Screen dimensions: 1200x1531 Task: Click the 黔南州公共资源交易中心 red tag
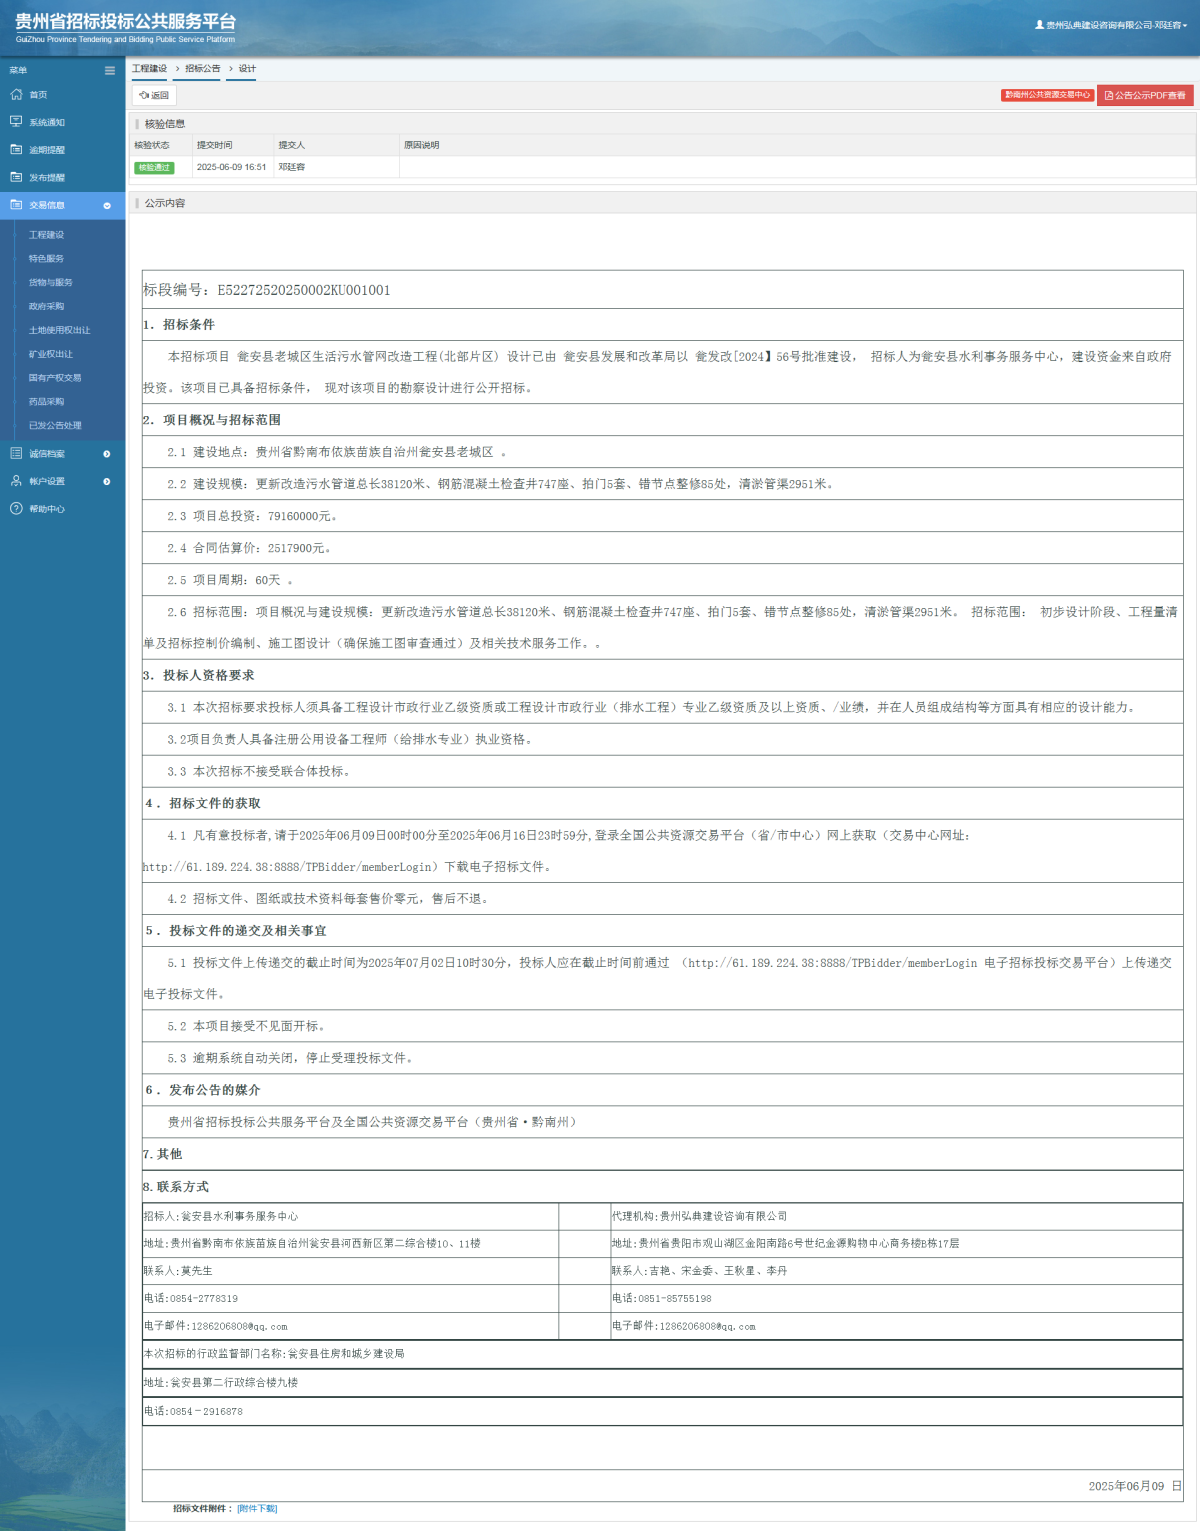pyautogui.click(x=1047, y=95)
